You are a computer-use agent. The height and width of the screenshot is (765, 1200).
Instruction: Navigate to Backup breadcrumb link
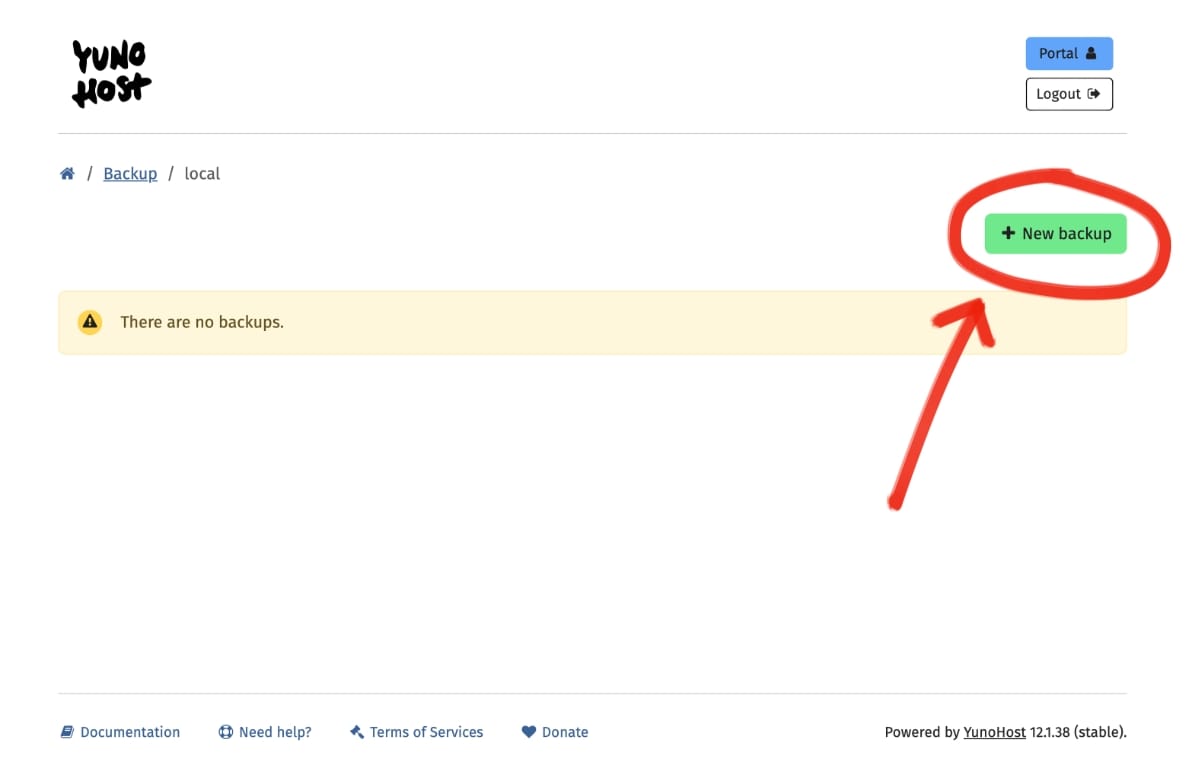(x=130, y=174)
